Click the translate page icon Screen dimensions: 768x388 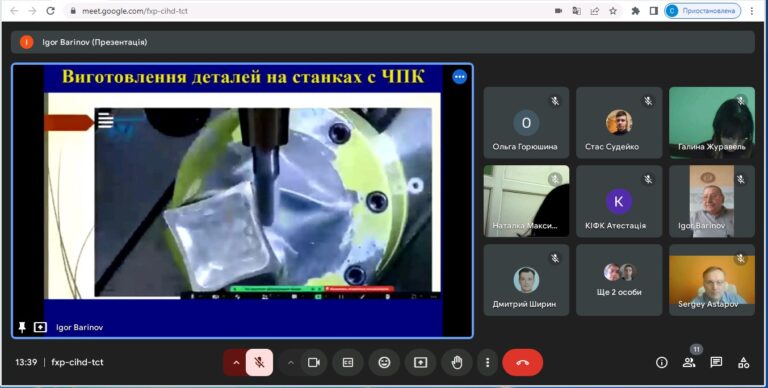point(576,11)
